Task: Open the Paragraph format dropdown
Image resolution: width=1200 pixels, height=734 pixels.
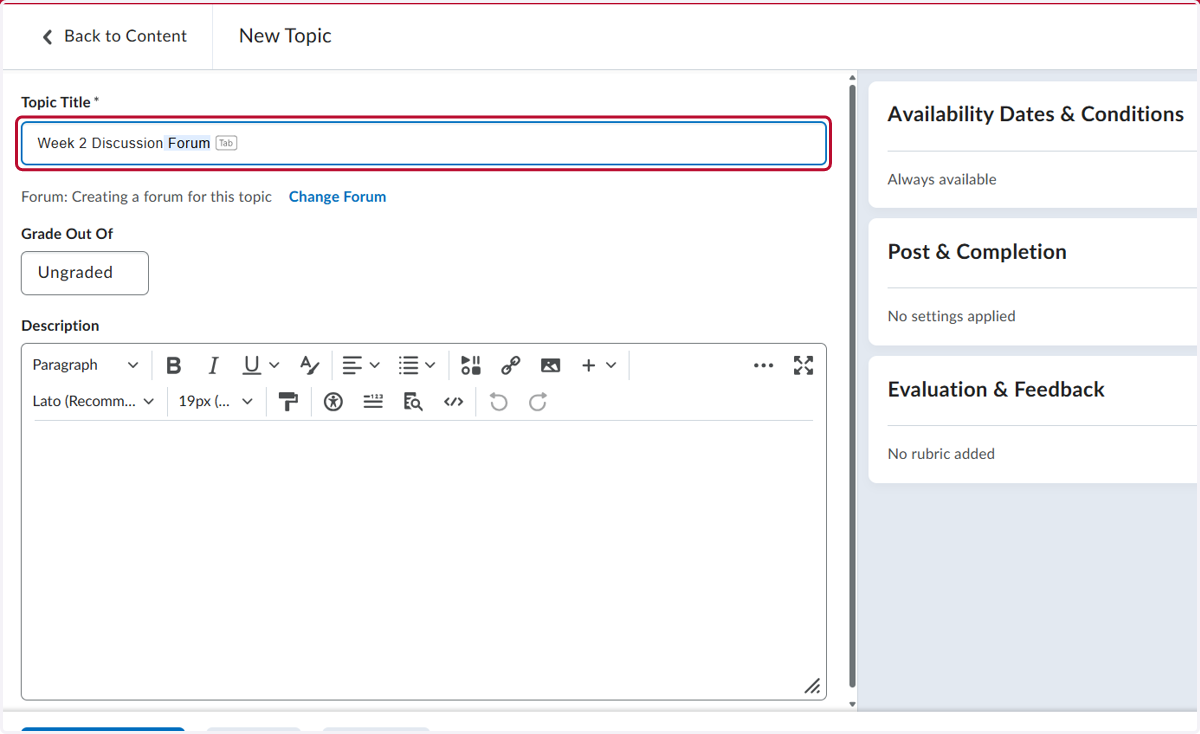Action: (x=86, y=365)
